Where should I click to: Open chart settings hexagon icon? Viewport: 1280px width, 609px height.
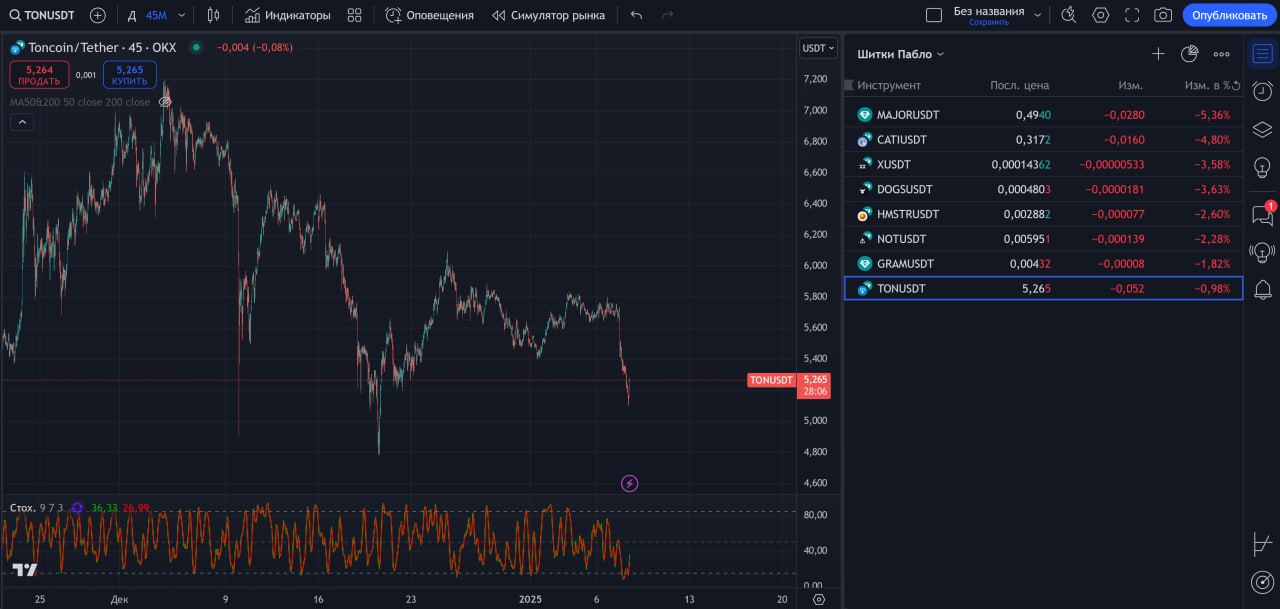click(1101, 15)
